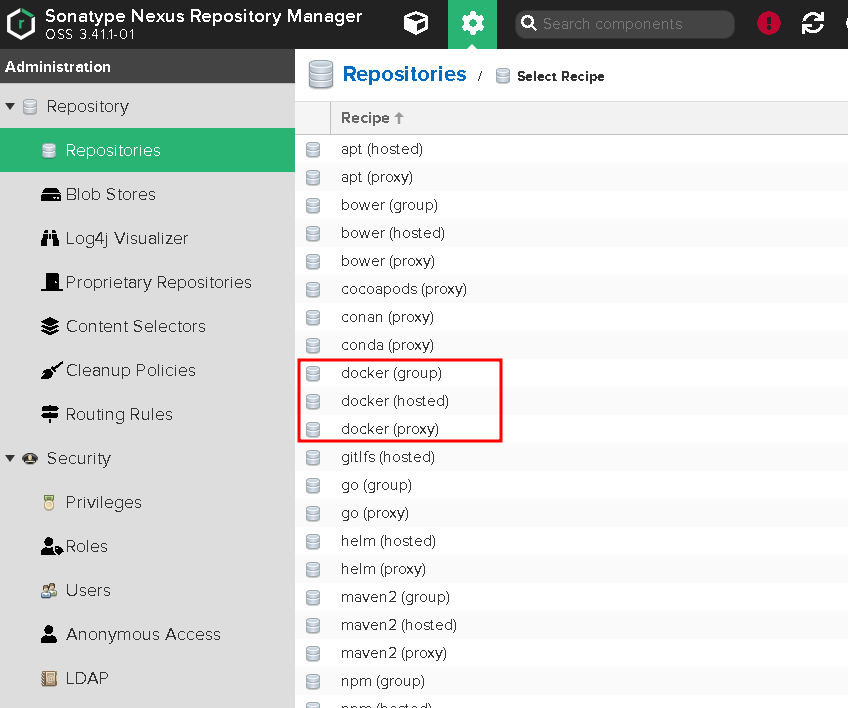Open Routing Rules in sidebar
848x708 pixels.
tap(147, 414)
